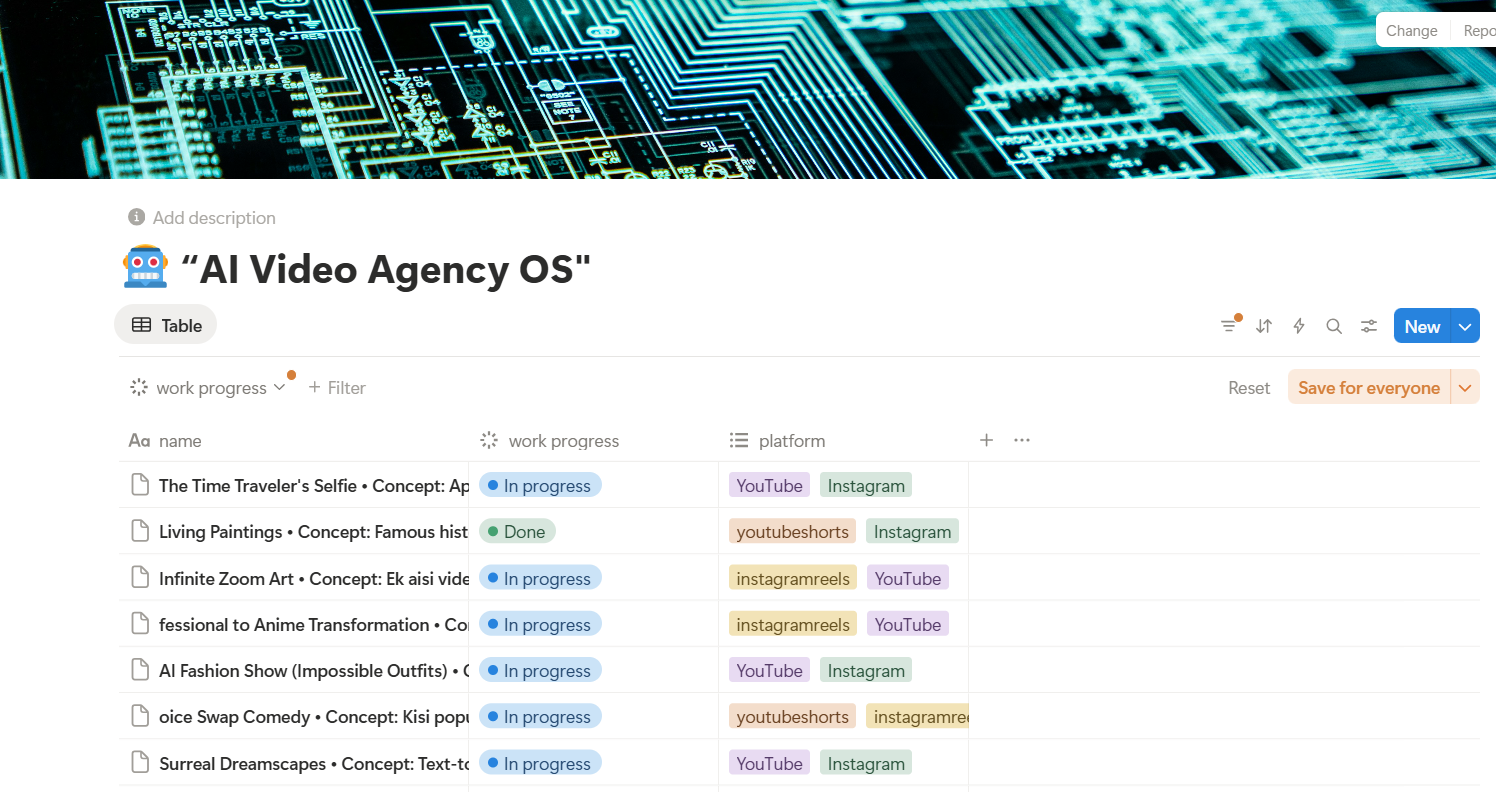Add a new property with the plus icon
1496x792 pixels.
[x=986, y=439]
